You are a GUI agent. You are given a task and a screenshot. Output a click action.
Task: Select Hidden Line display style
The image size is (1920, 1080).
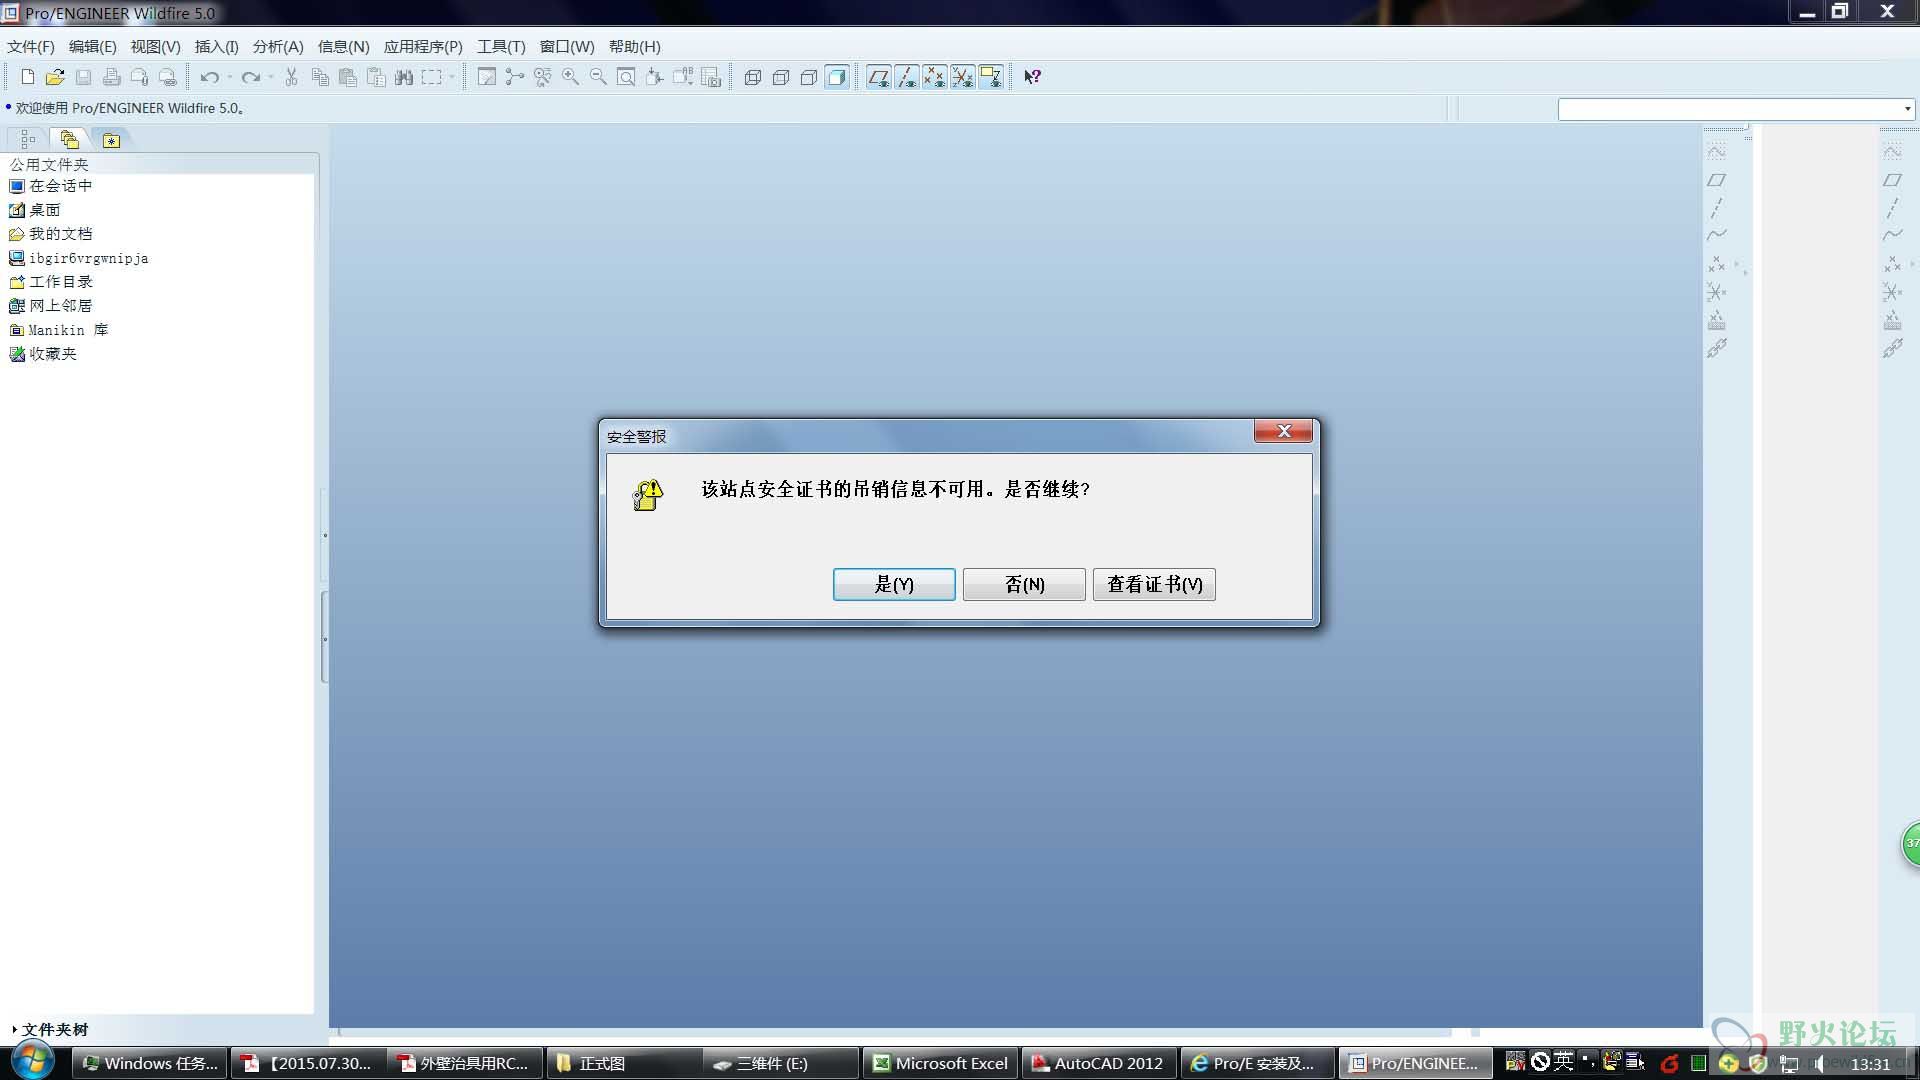coord(781,77)
